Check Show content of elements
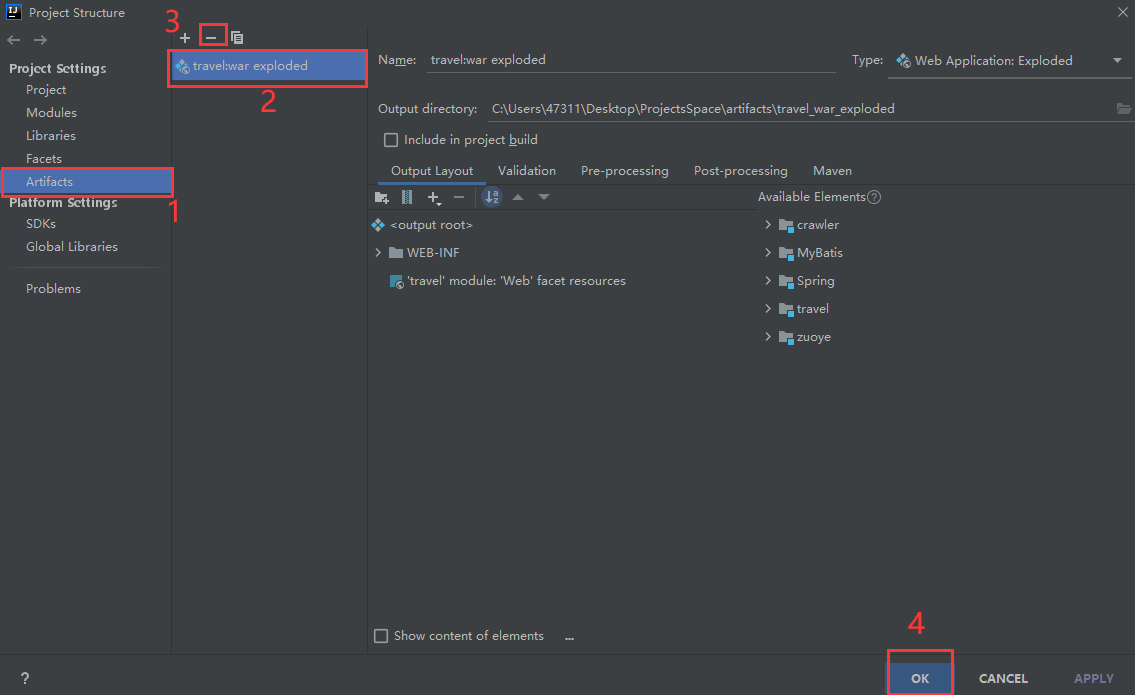The height and width of the screenshot is (695, 1135). pos(381,635)
